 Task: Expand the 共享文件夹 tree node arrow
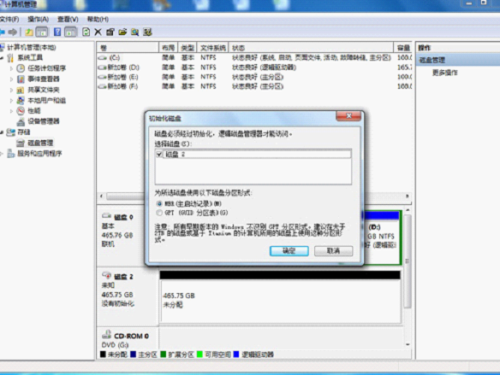tap(11, 90)
